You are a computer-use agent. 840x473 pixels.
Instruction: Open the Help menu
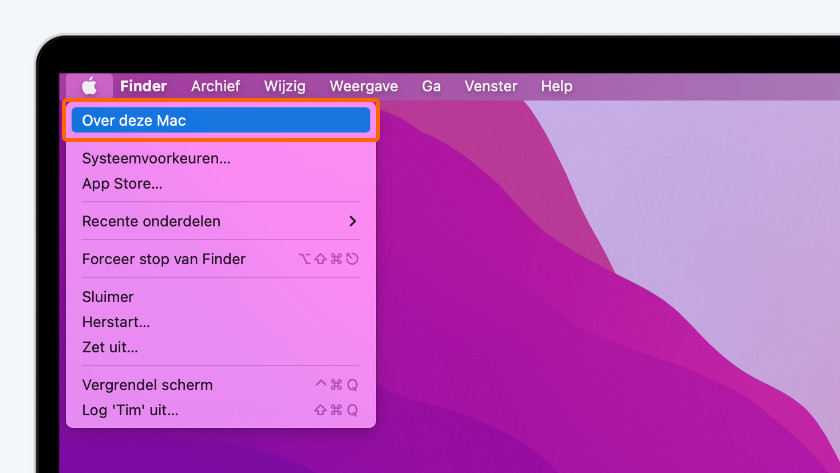click(557, 86)
